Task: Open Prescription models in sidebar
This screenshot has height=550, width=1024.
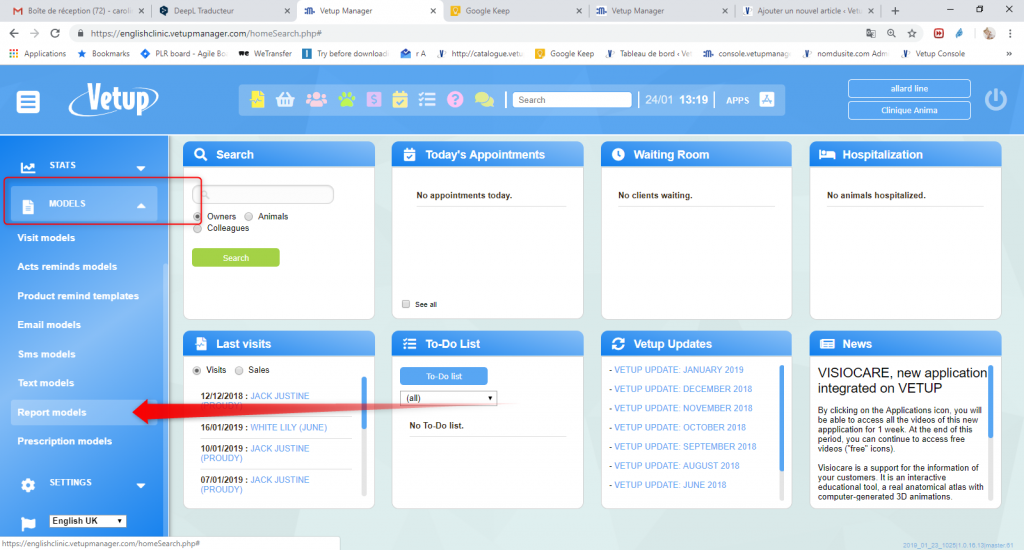Action: click(65, 441)
